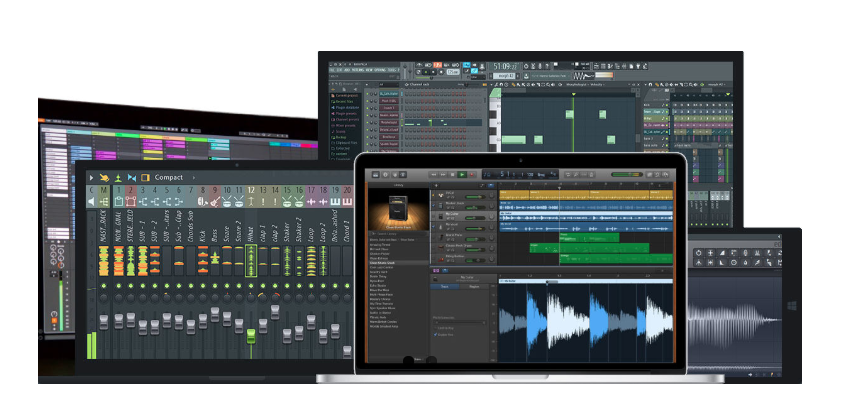Screen dimensions: 852x416
Task: Click the mixer toolbar play-arrow options icon
Action: pos(91,178)
